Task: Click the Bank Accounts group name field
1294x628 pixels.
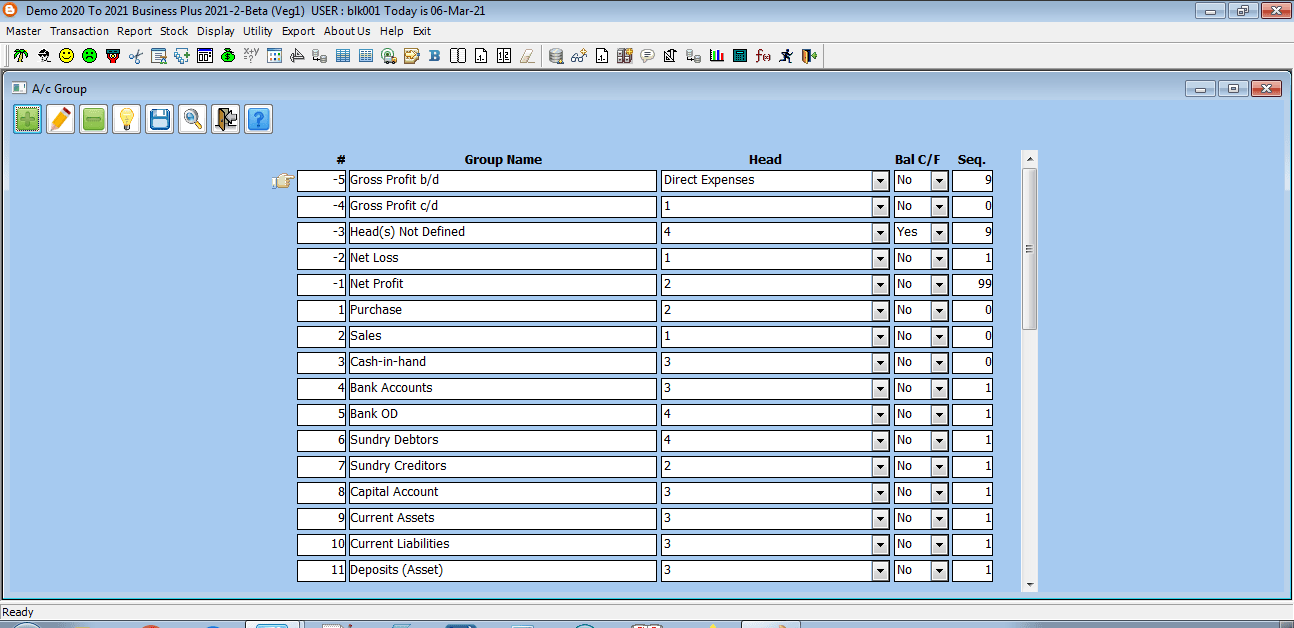Action: [502, 388]
